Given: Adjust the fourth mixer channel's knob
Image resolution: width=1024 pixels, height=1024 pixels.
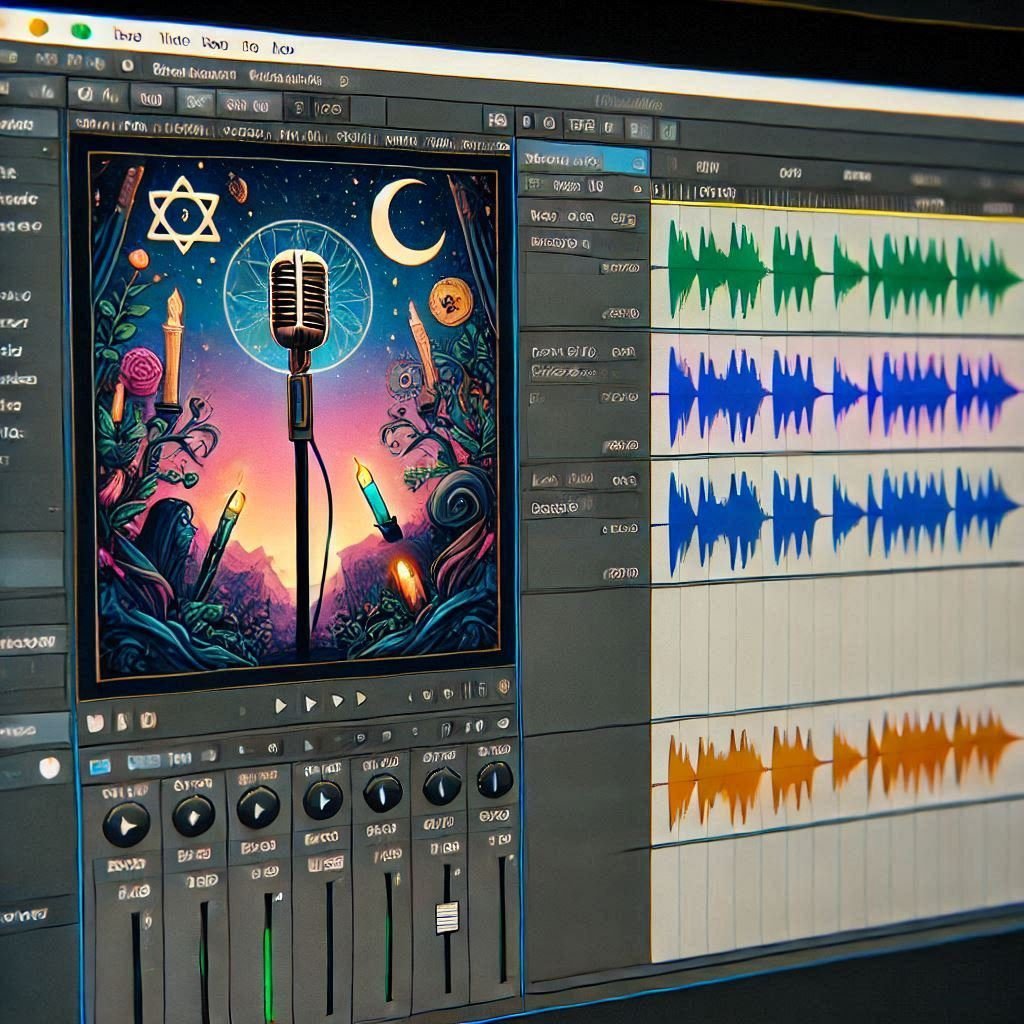Looking at the screenshot, I should click(323, 800).
